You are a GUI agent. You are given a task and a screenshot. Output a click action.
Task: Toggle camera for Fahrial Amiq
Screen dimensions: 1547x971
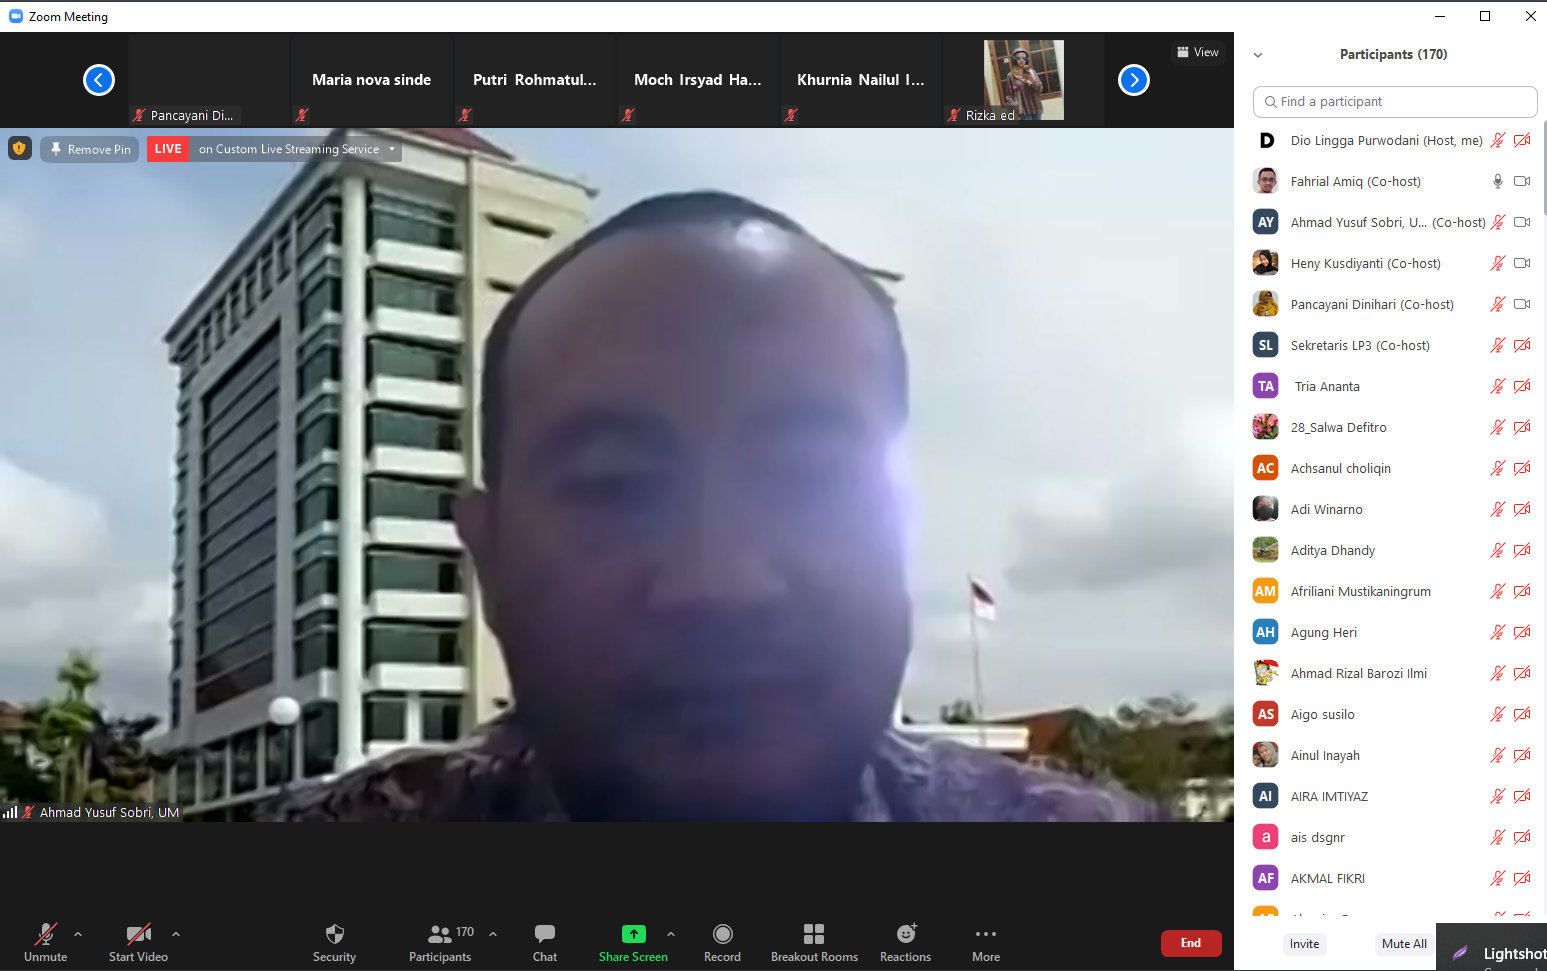[x=1522, y=181]
